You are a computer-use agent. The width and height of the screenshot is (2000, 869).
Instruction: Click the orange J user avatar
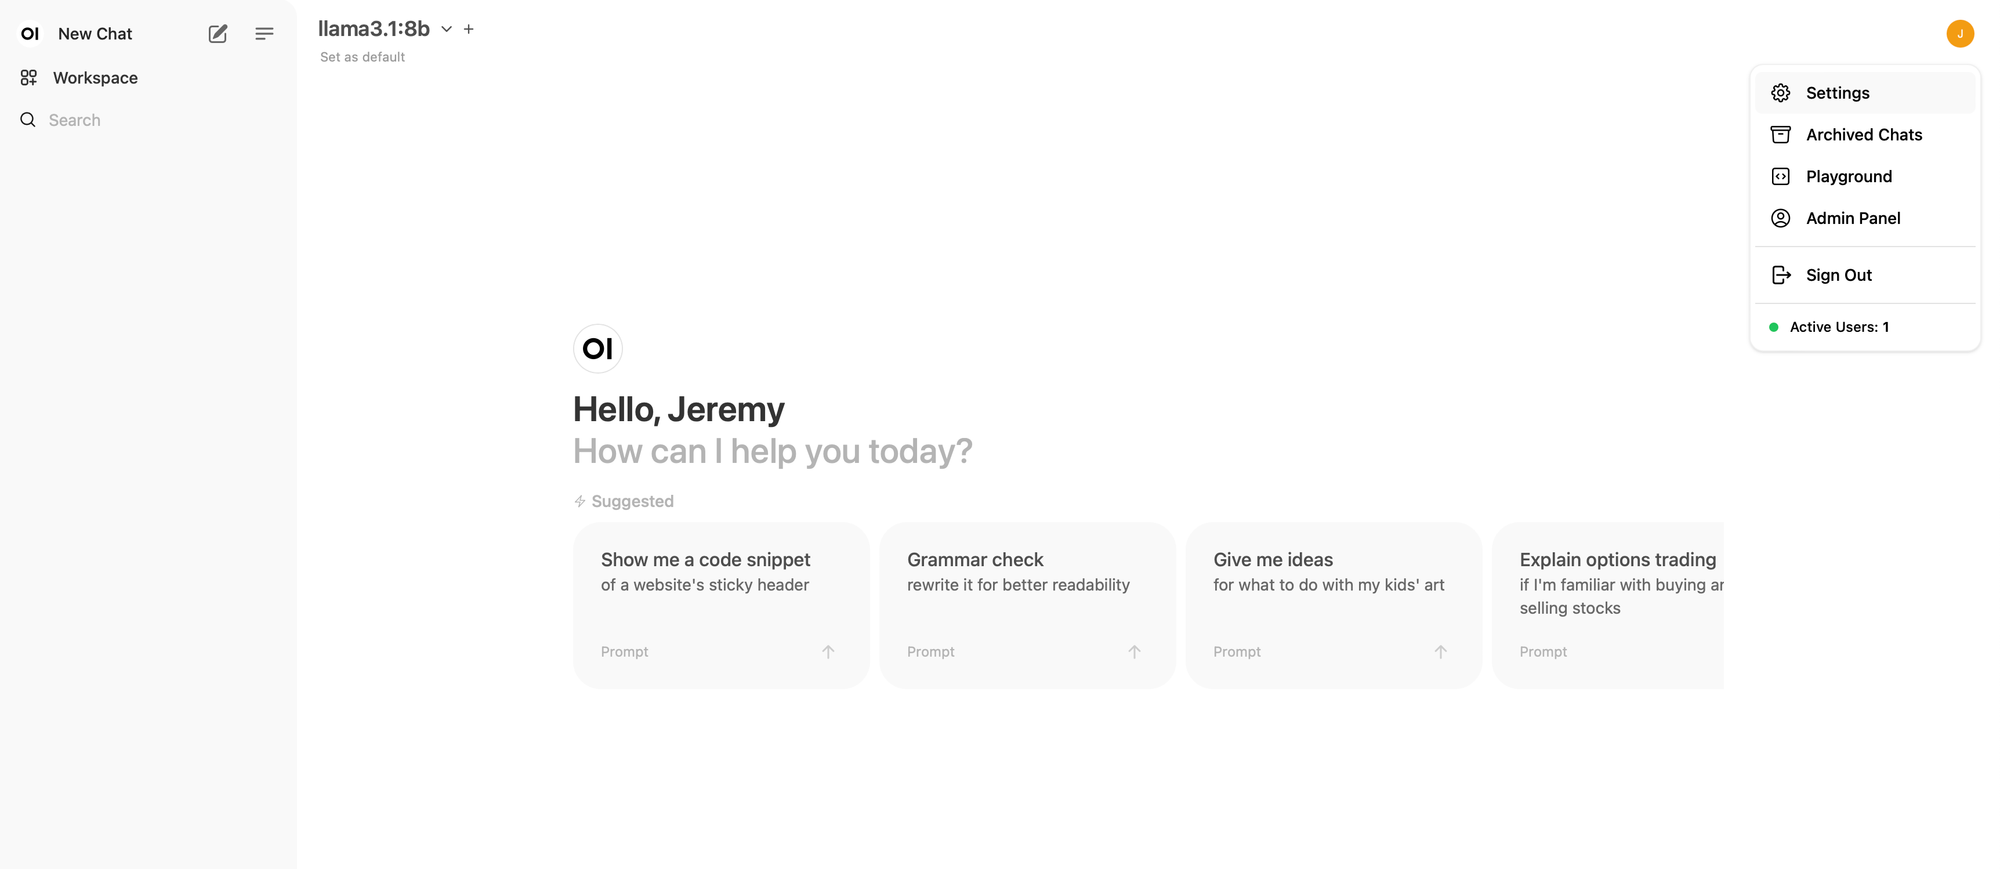[x=1959, y=33]
